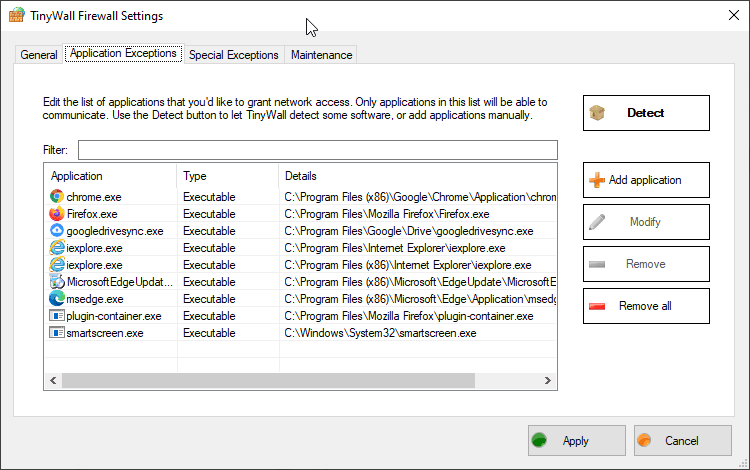Switch to the General tab
The width and height of the screenshot is (750, 470).
point(39,55)
